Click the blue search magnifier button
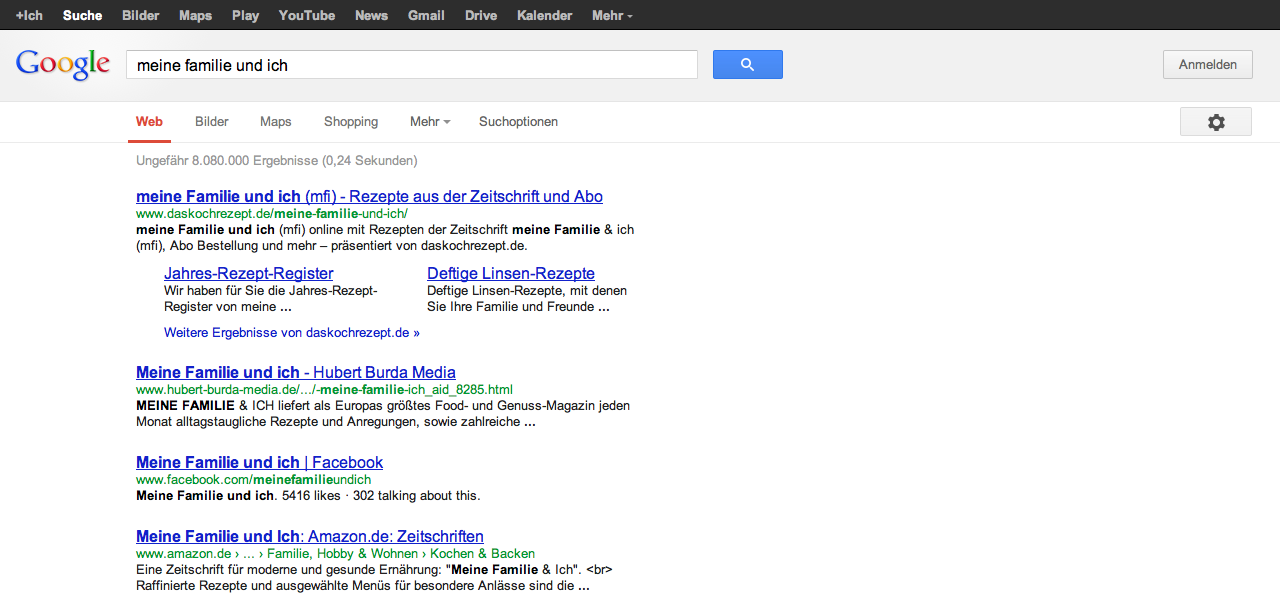Image resolution: width=1280 pixels, height=614 pixels. point(747,65)
